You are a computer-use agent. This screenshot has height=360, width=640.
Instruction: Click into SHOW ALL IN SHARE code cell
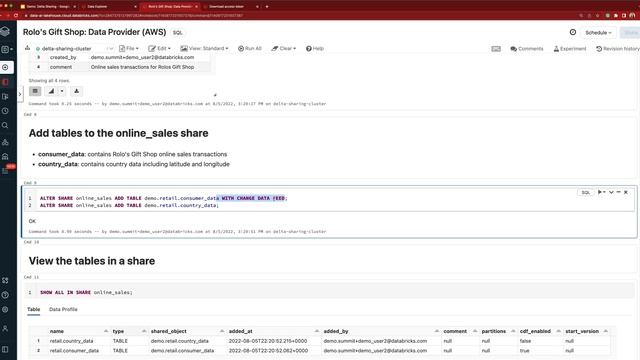[329, 292]
